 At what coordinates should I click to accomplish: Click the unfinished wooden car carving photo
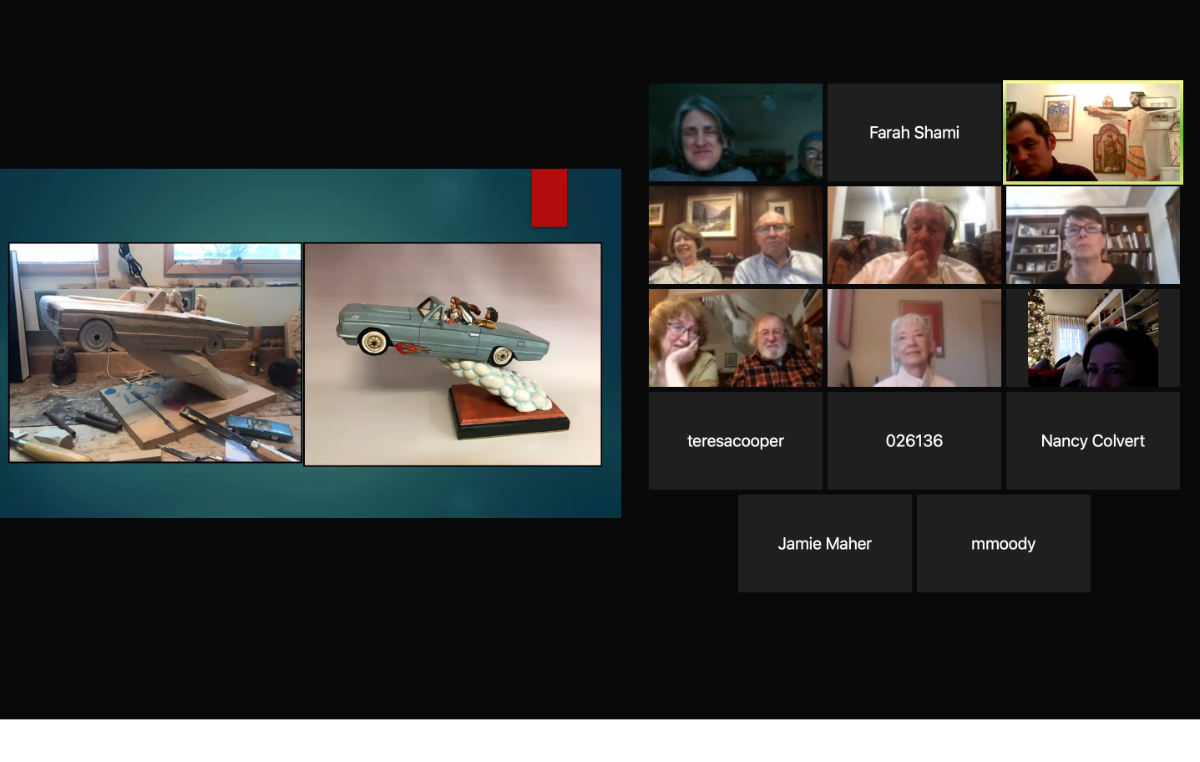(x=154, y=352)
